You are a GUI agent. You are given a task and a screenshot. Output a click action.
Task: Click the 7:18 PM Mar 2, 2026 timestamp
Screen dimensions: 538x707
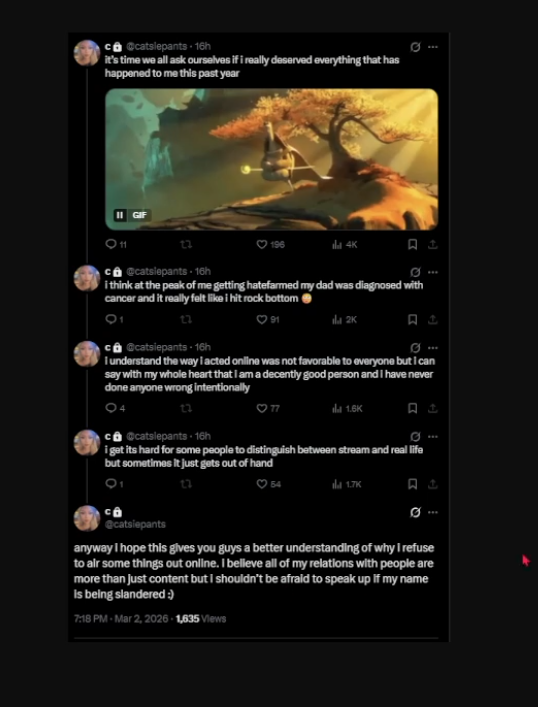point(121,619)
